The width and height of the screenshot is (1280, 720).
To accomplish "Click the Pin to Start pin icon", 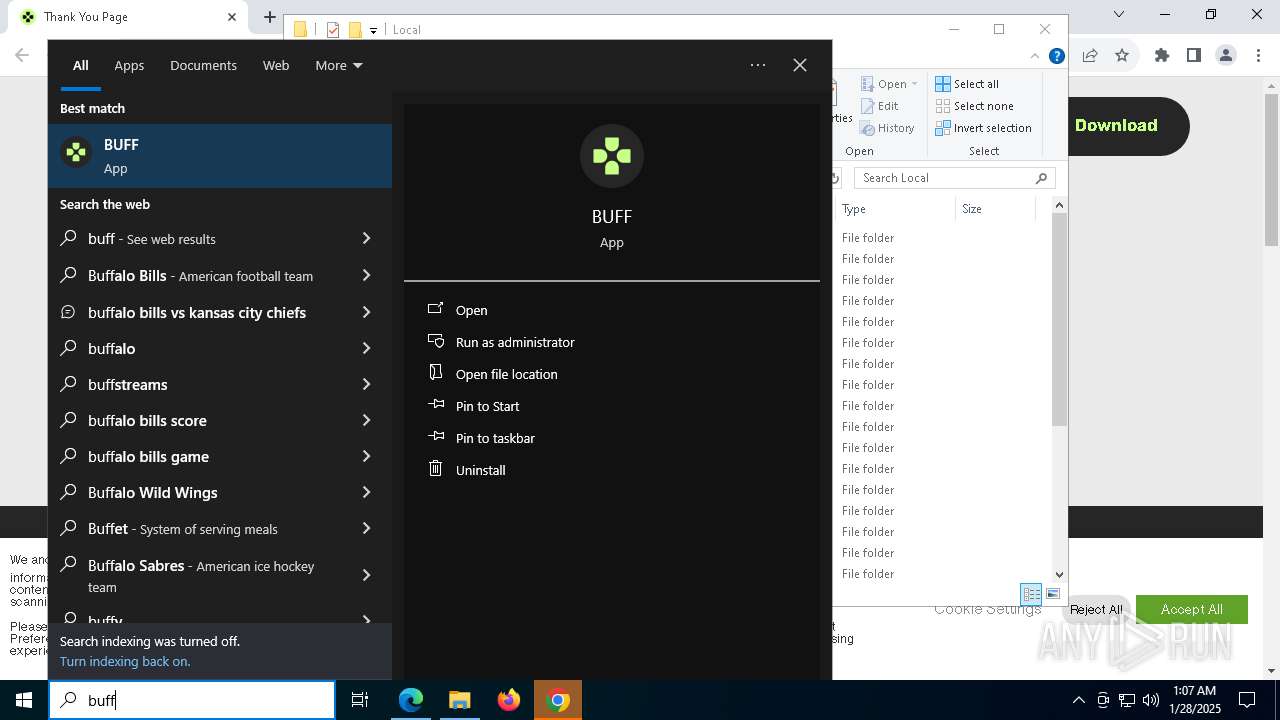I will tap(435, 405).
